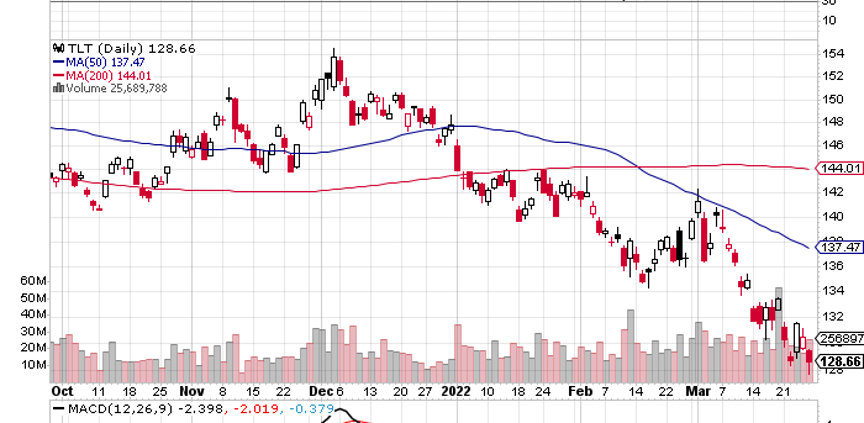Click the blue line marker beside MA(50)

point(57,62)
